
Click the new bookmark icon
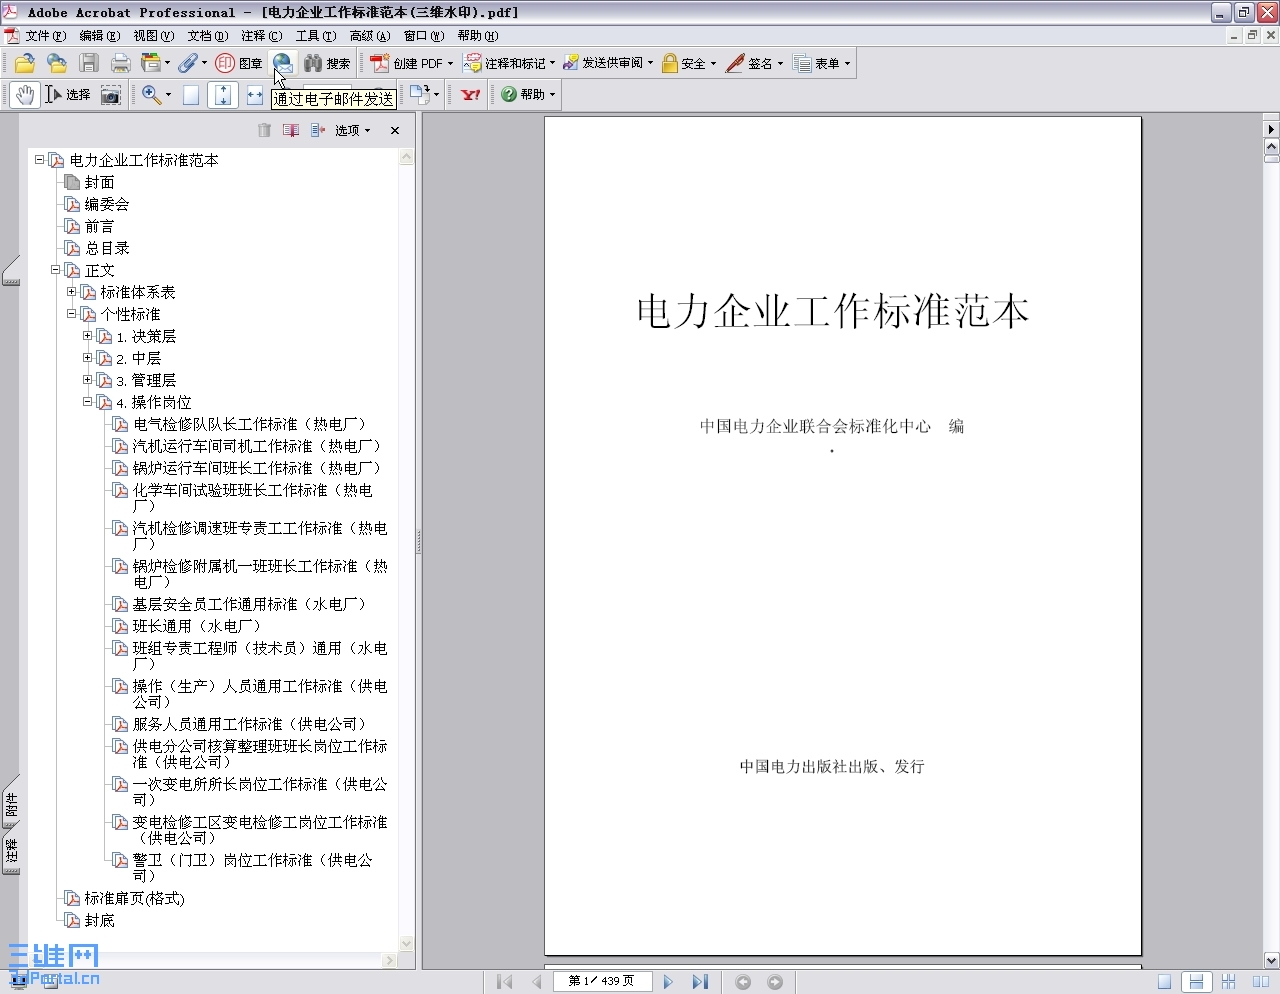coord(291,130)
